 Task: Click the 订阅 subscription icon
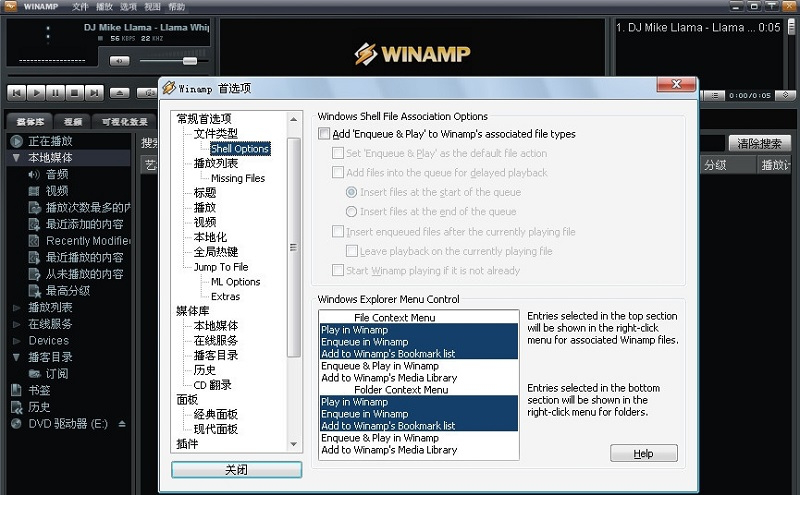coord(34,374)
